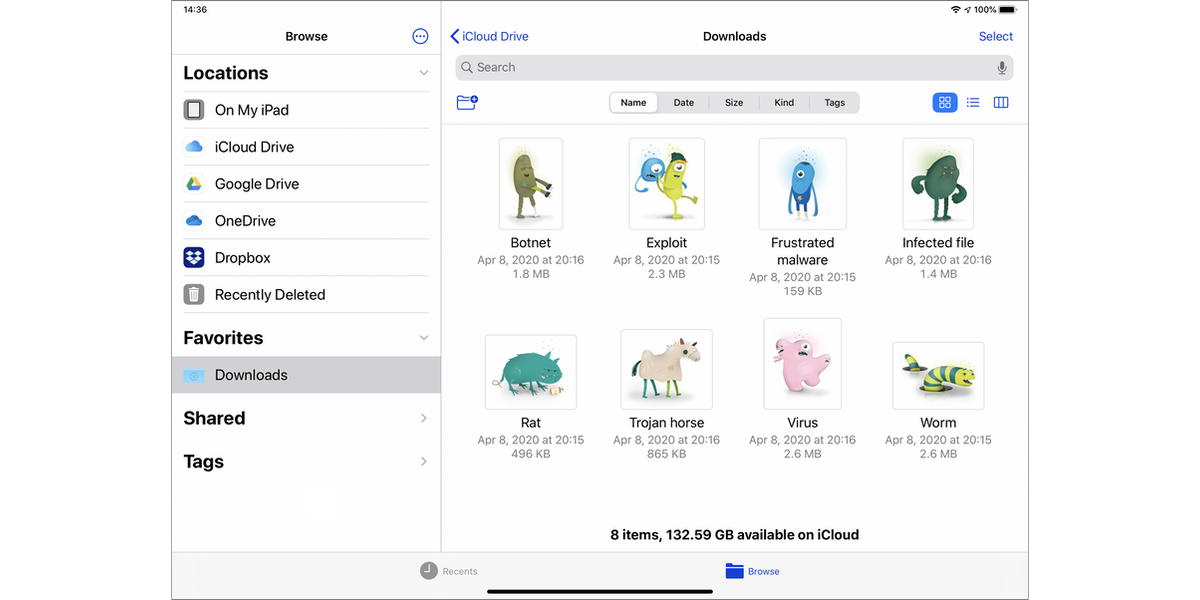The height and width of the screenshot is (600, 1200).
Task: Expand the Shared section
Action: coord(424,418)
